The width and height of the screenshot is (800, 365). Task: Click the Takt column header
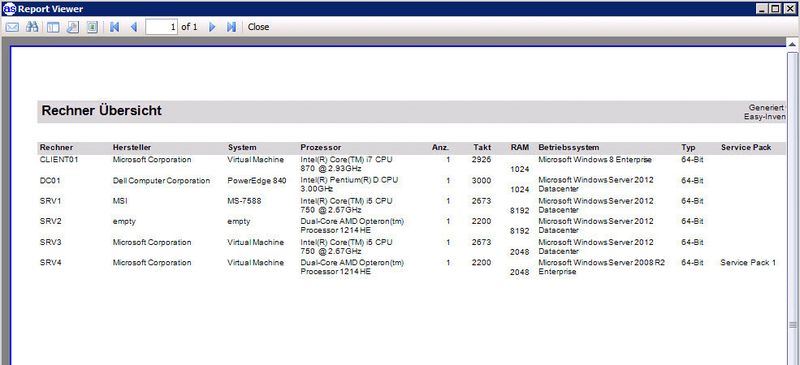click(482, 148)
